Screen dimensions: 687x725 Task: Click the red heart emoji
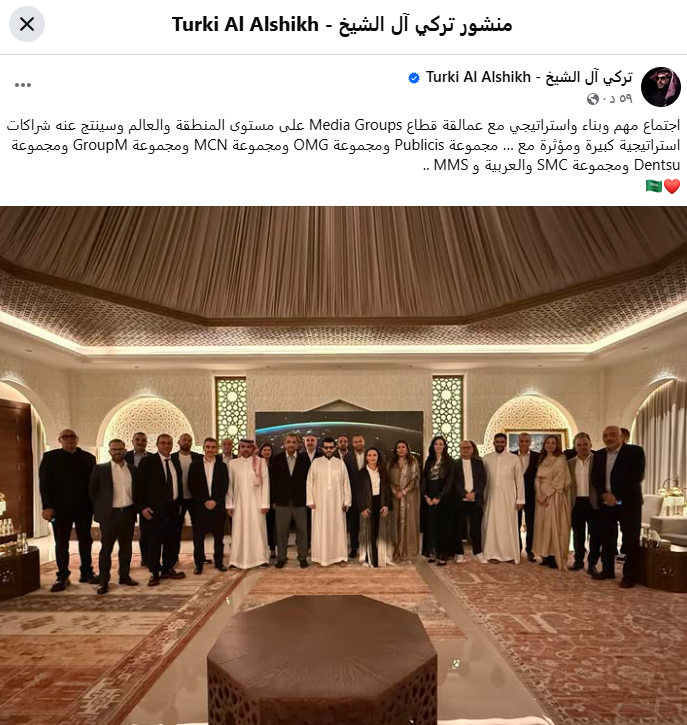click(672, 186)
